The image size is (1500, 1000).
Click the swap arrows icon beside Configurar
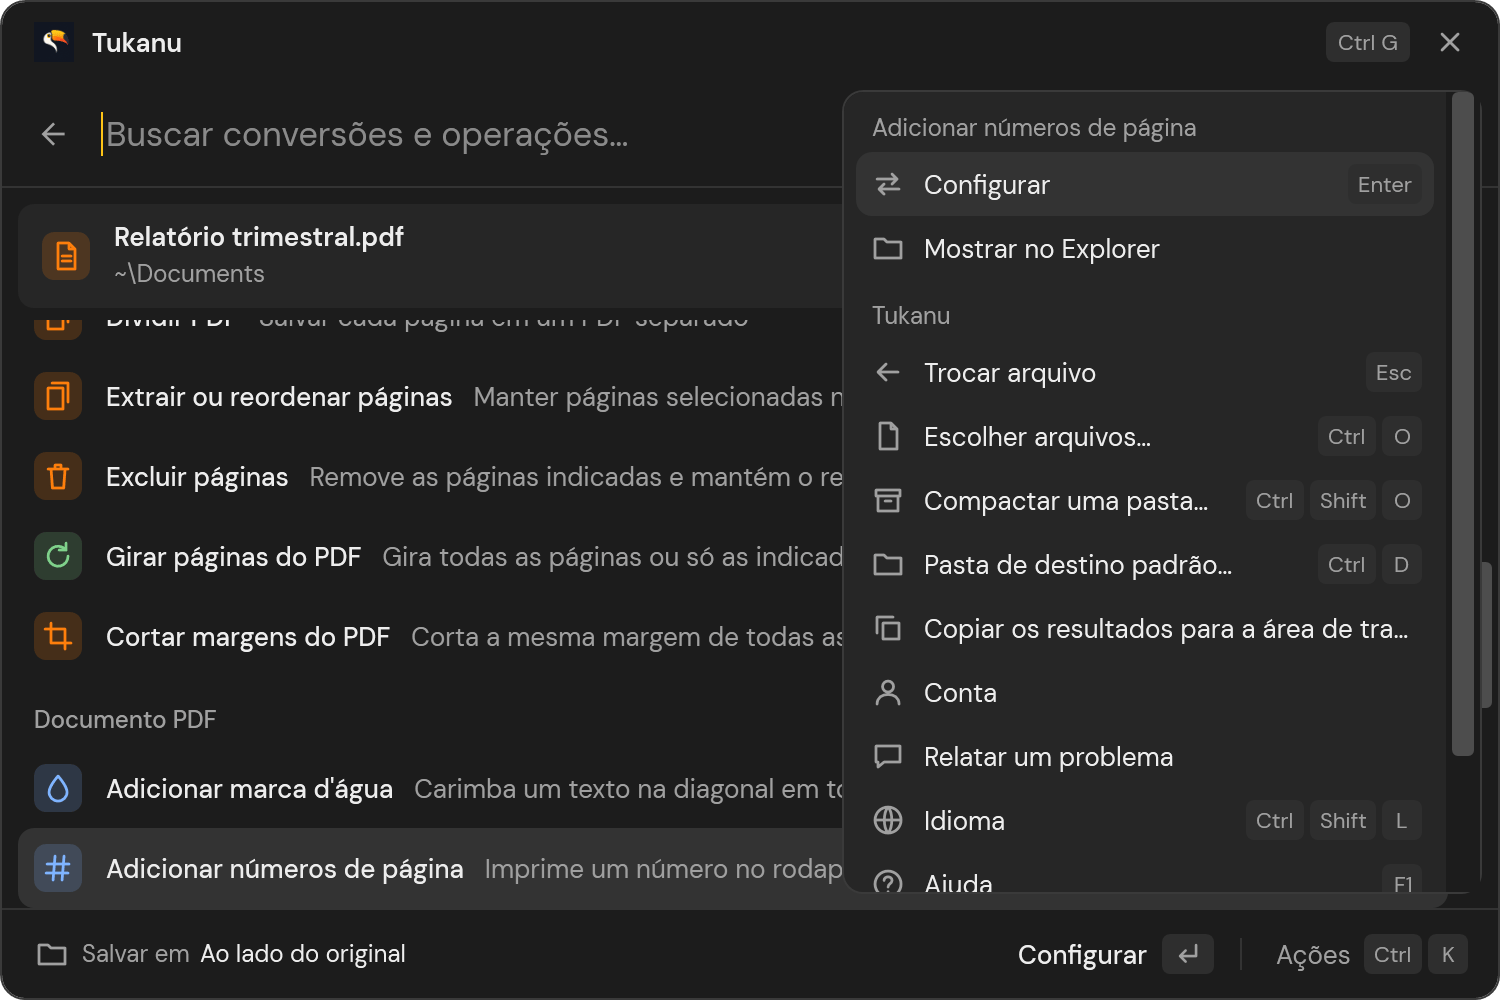888,184
